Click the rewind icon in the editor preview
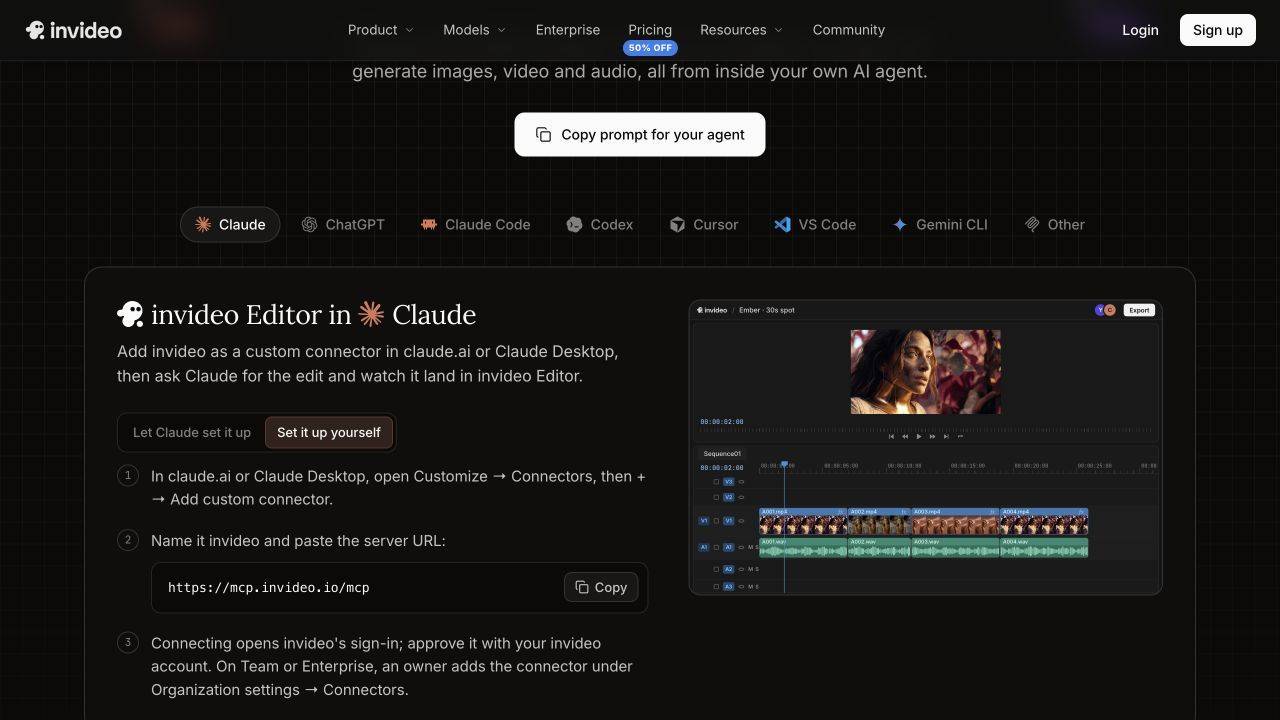The image size is (1280, 720). click(x=905, y=437)
